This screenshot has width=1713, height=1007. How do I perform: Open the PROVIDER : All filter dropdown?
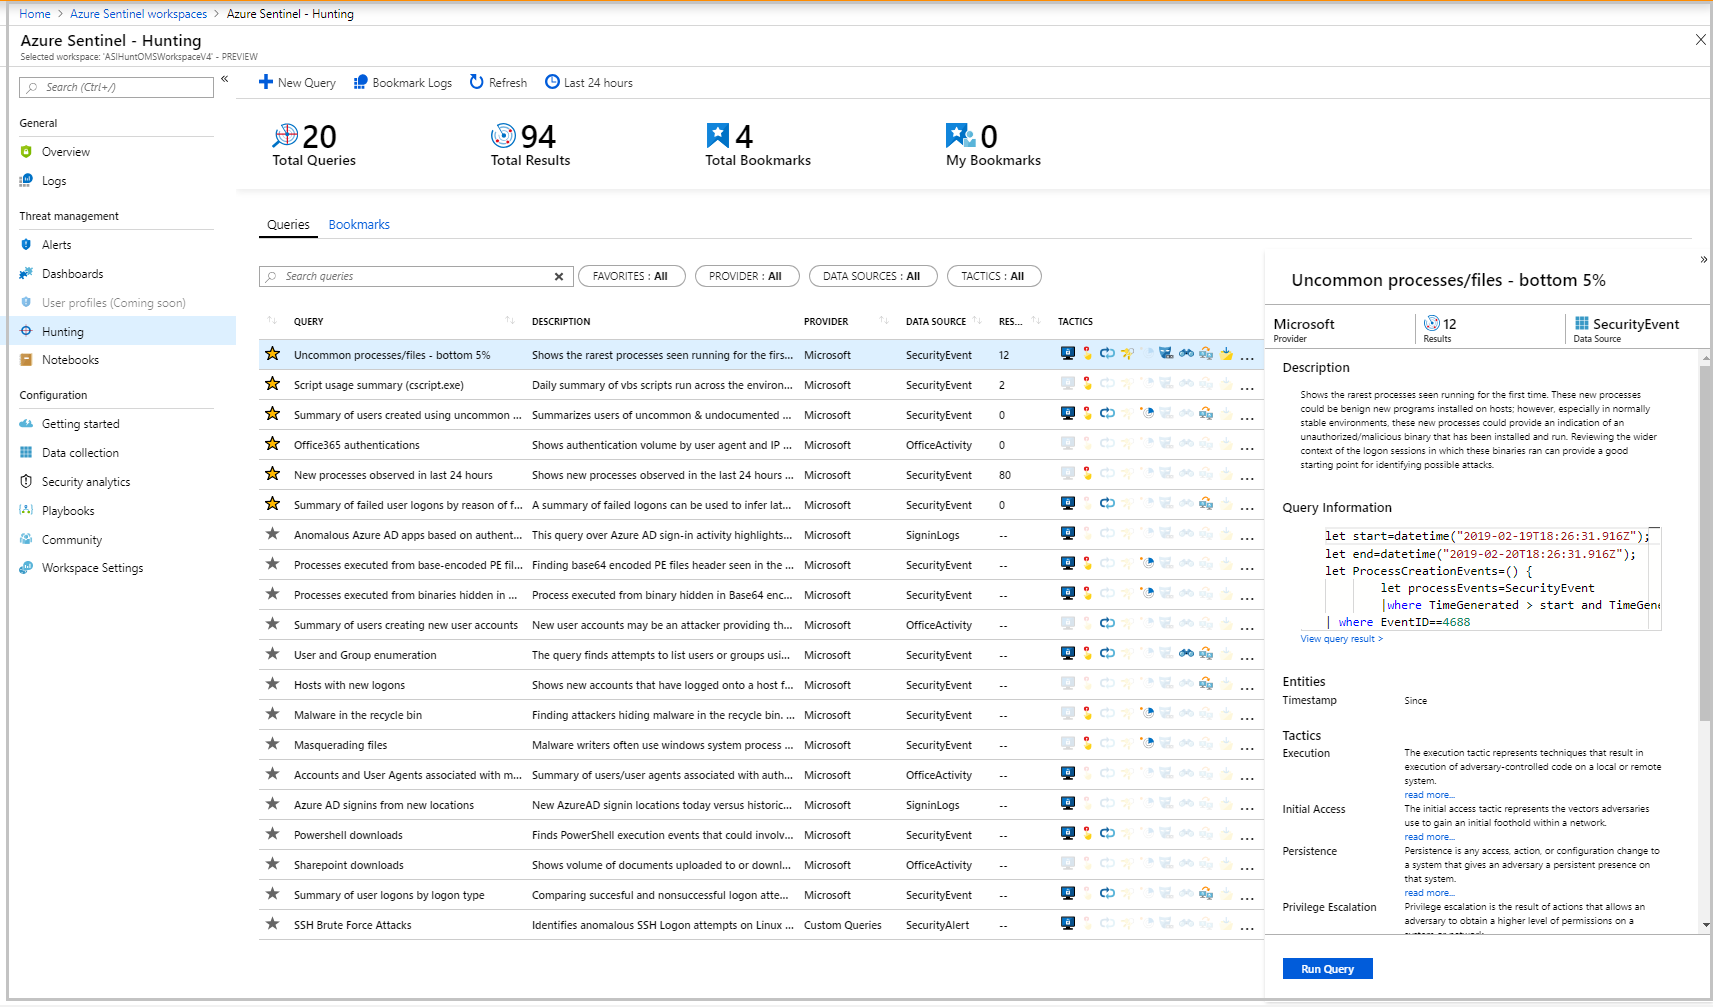pos(747,276)
